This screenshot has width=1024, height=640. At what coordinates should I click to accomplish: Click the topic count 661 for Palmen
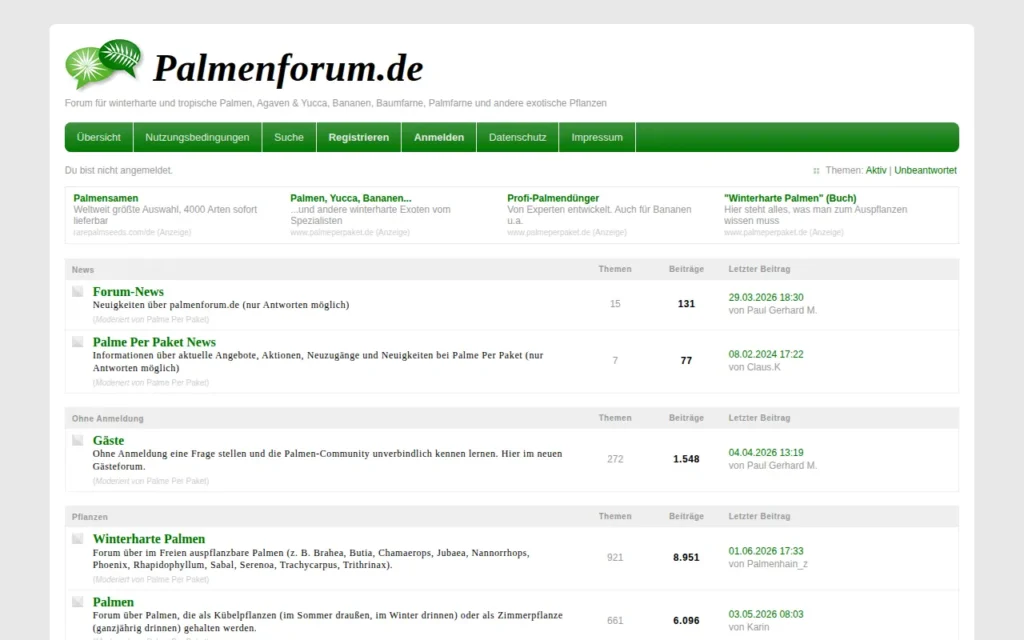tap(615, 620)
